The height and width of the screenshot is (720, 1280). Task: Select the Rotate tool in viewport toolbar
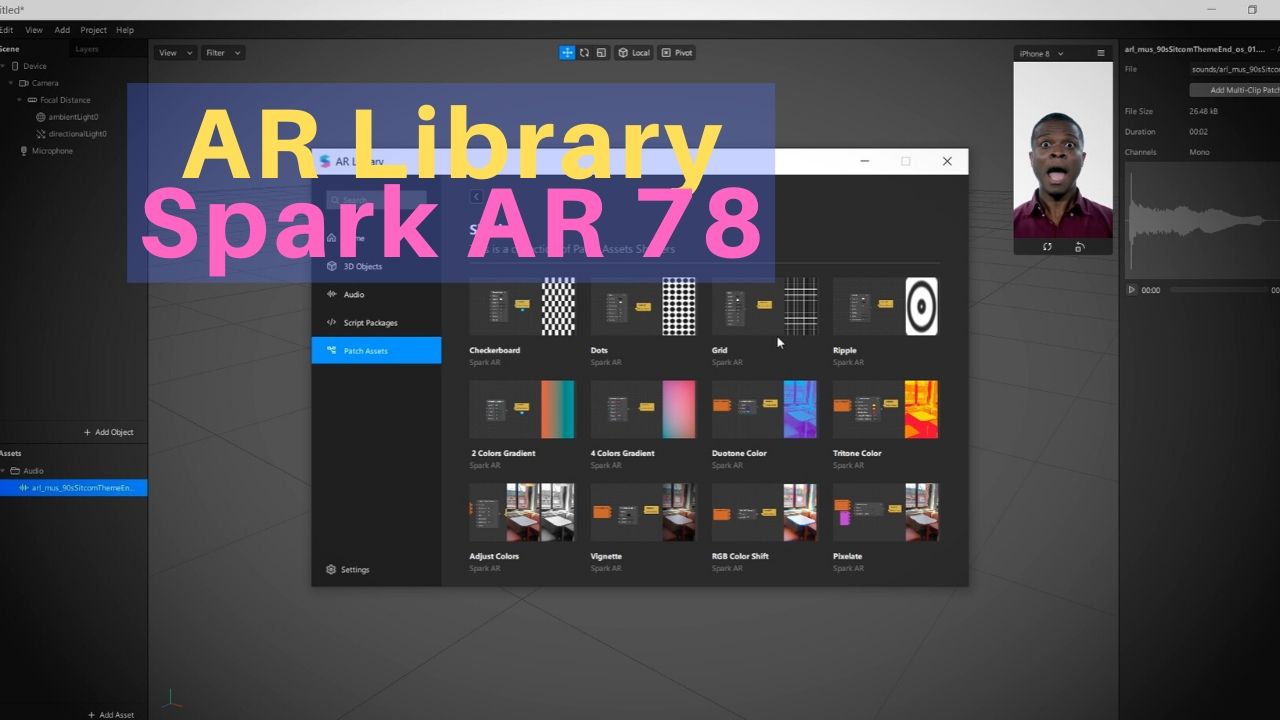click(584, 53)
